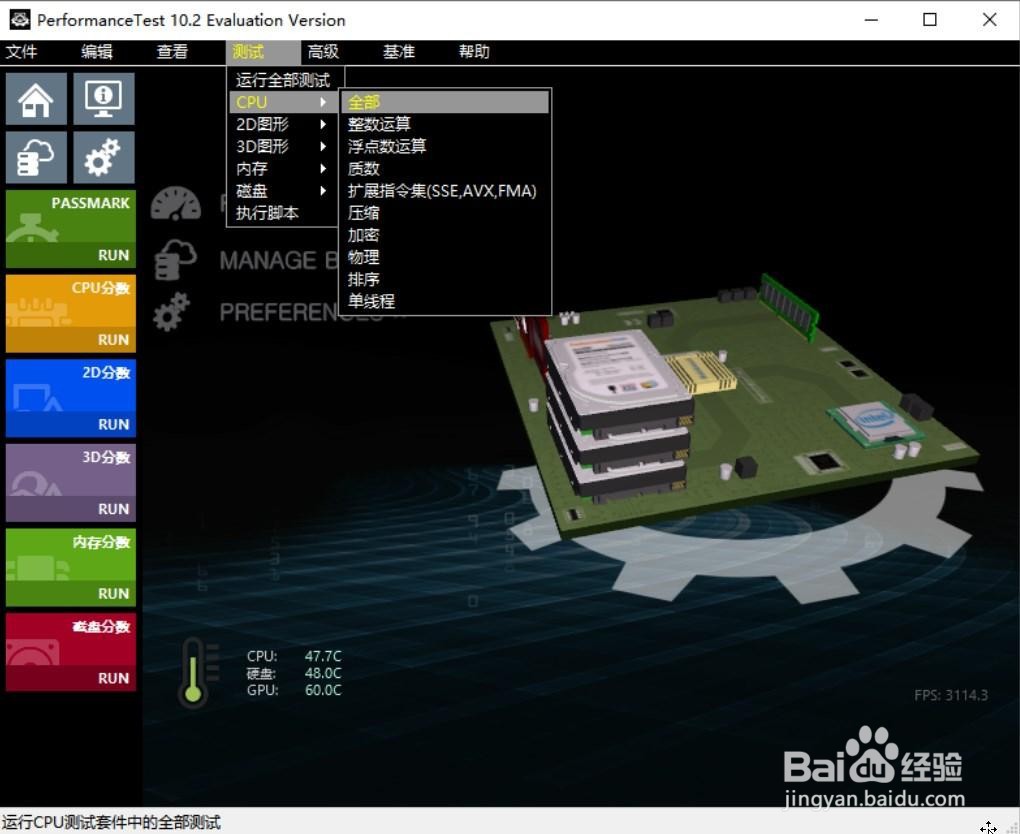
Task: Select 物理 CPU test
Action: click(446, 257)
